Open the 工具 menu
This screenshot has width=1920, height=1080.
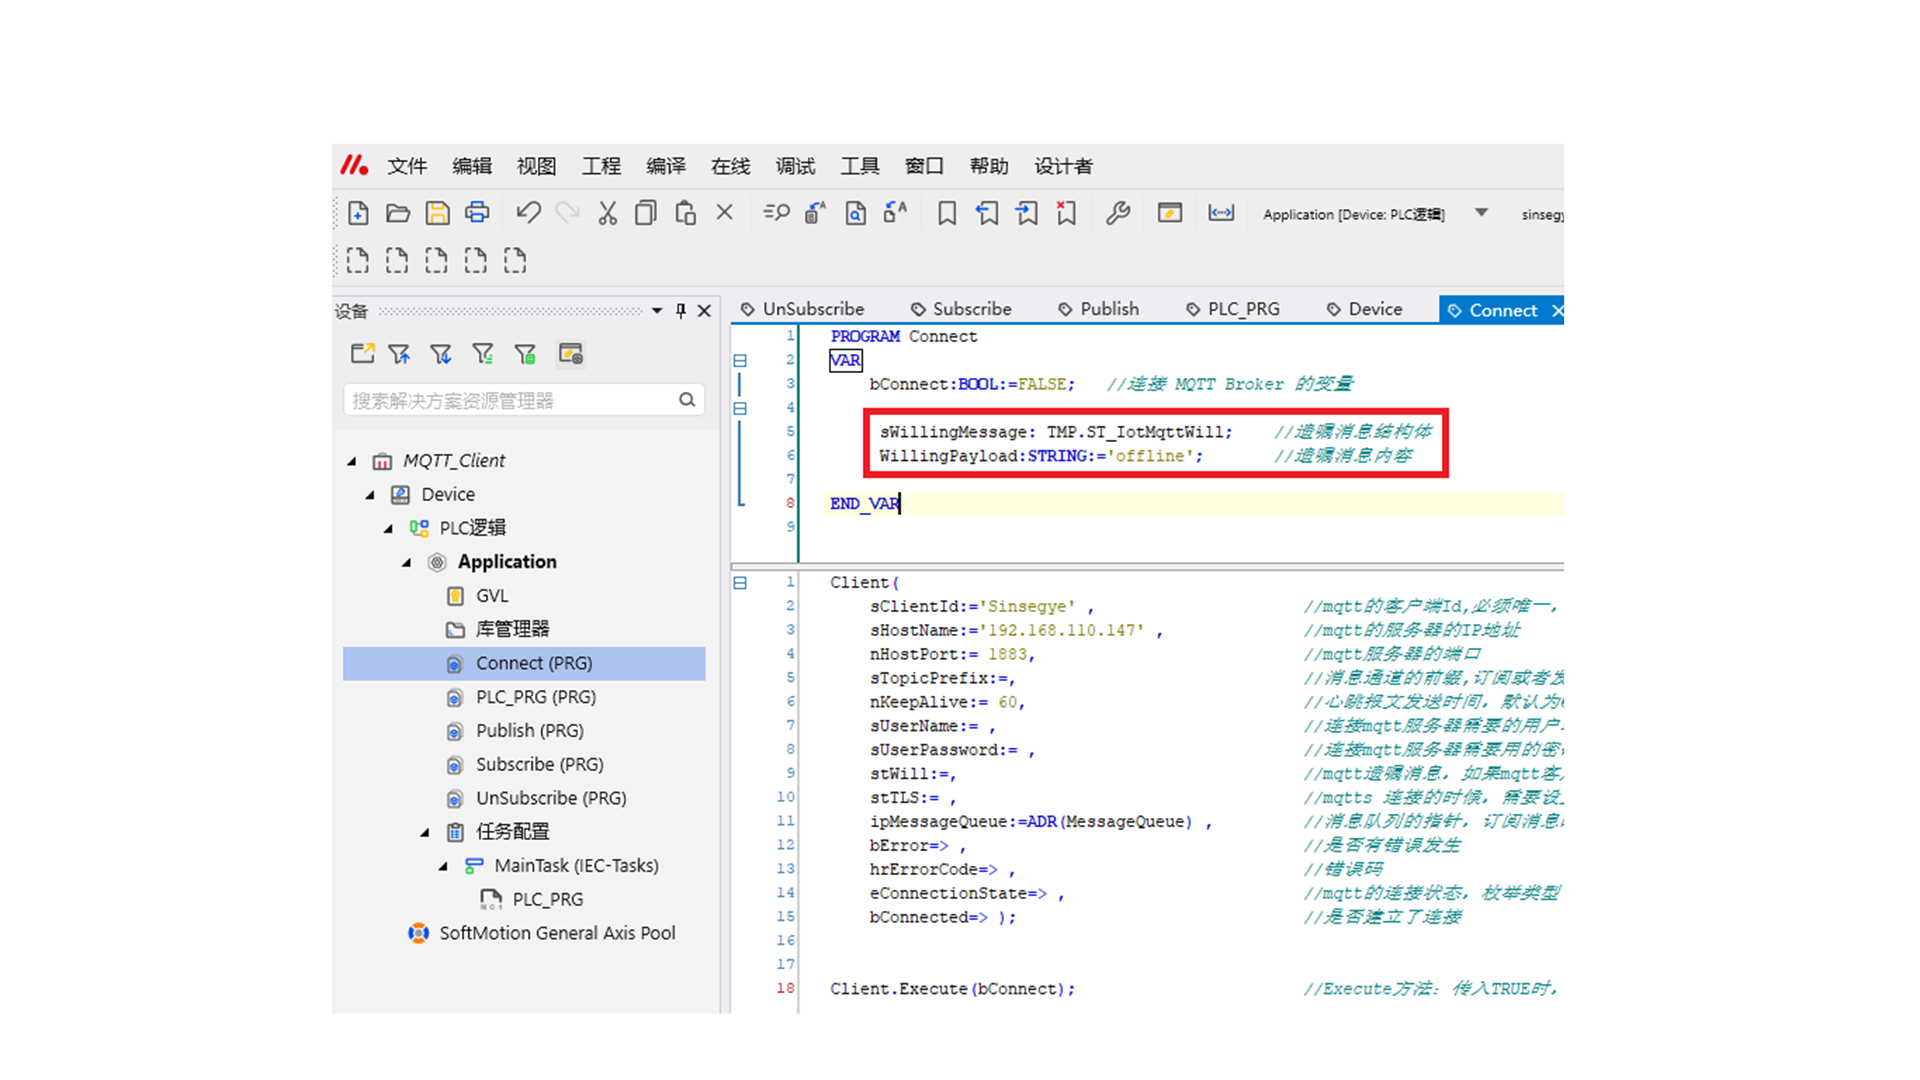click(860, 166)
